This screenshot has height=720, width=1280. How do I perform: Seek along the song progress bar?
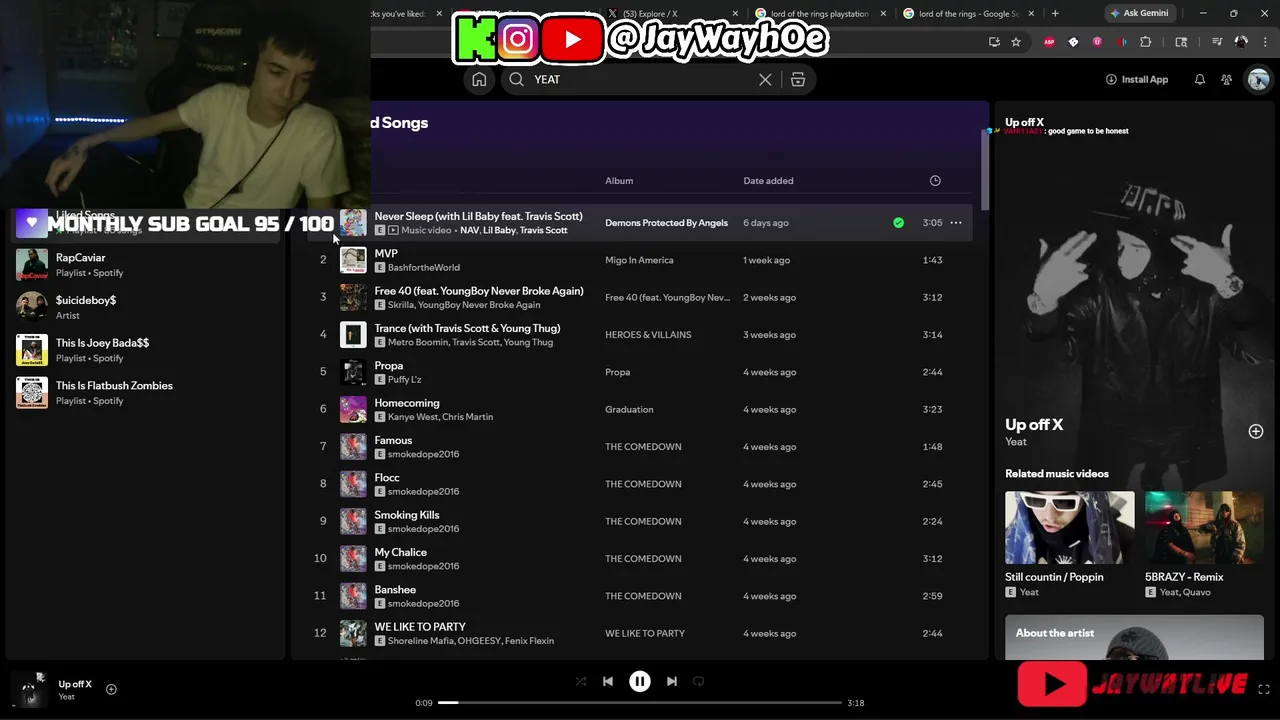tap(640, 703)
